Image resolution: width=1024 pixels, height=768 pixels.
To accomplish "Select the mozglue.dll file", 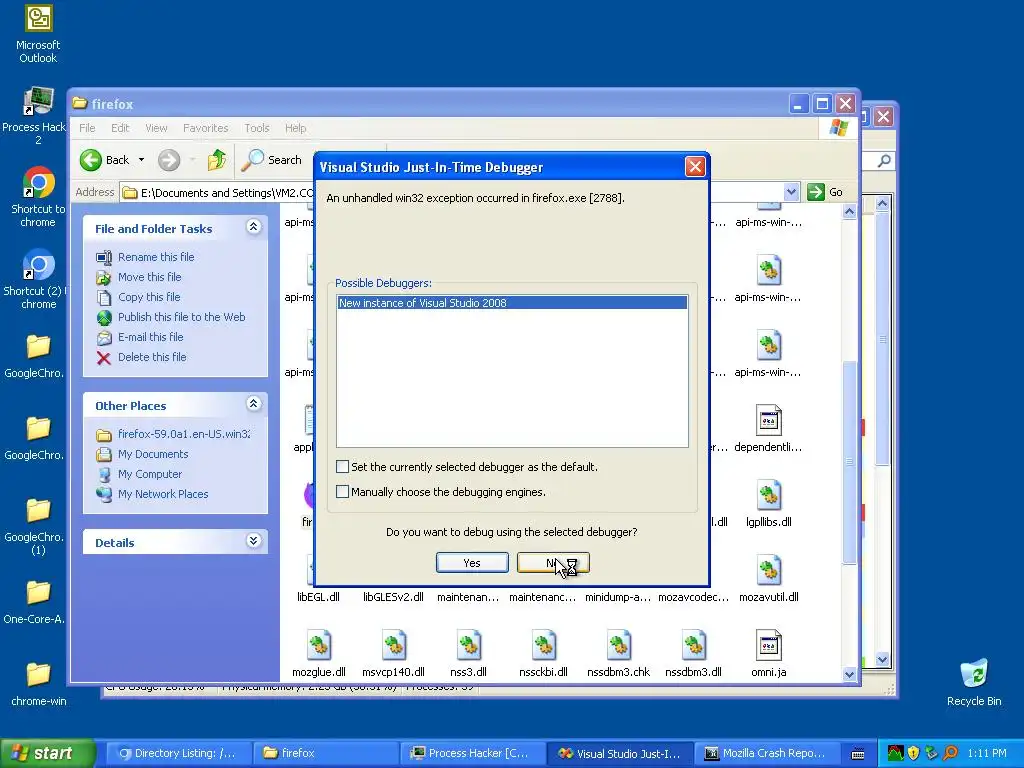I will 319,653.
